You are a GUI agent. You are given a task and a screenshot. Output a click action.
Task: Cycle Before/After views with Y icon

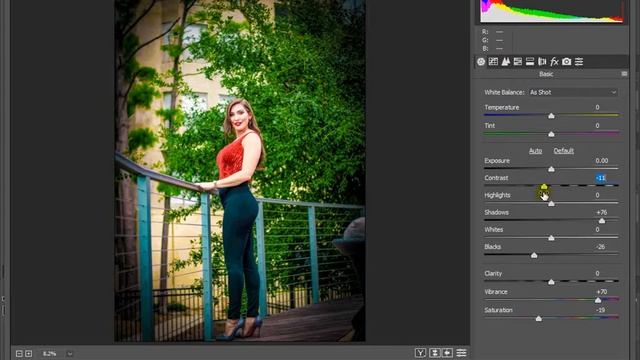[420, 353]
